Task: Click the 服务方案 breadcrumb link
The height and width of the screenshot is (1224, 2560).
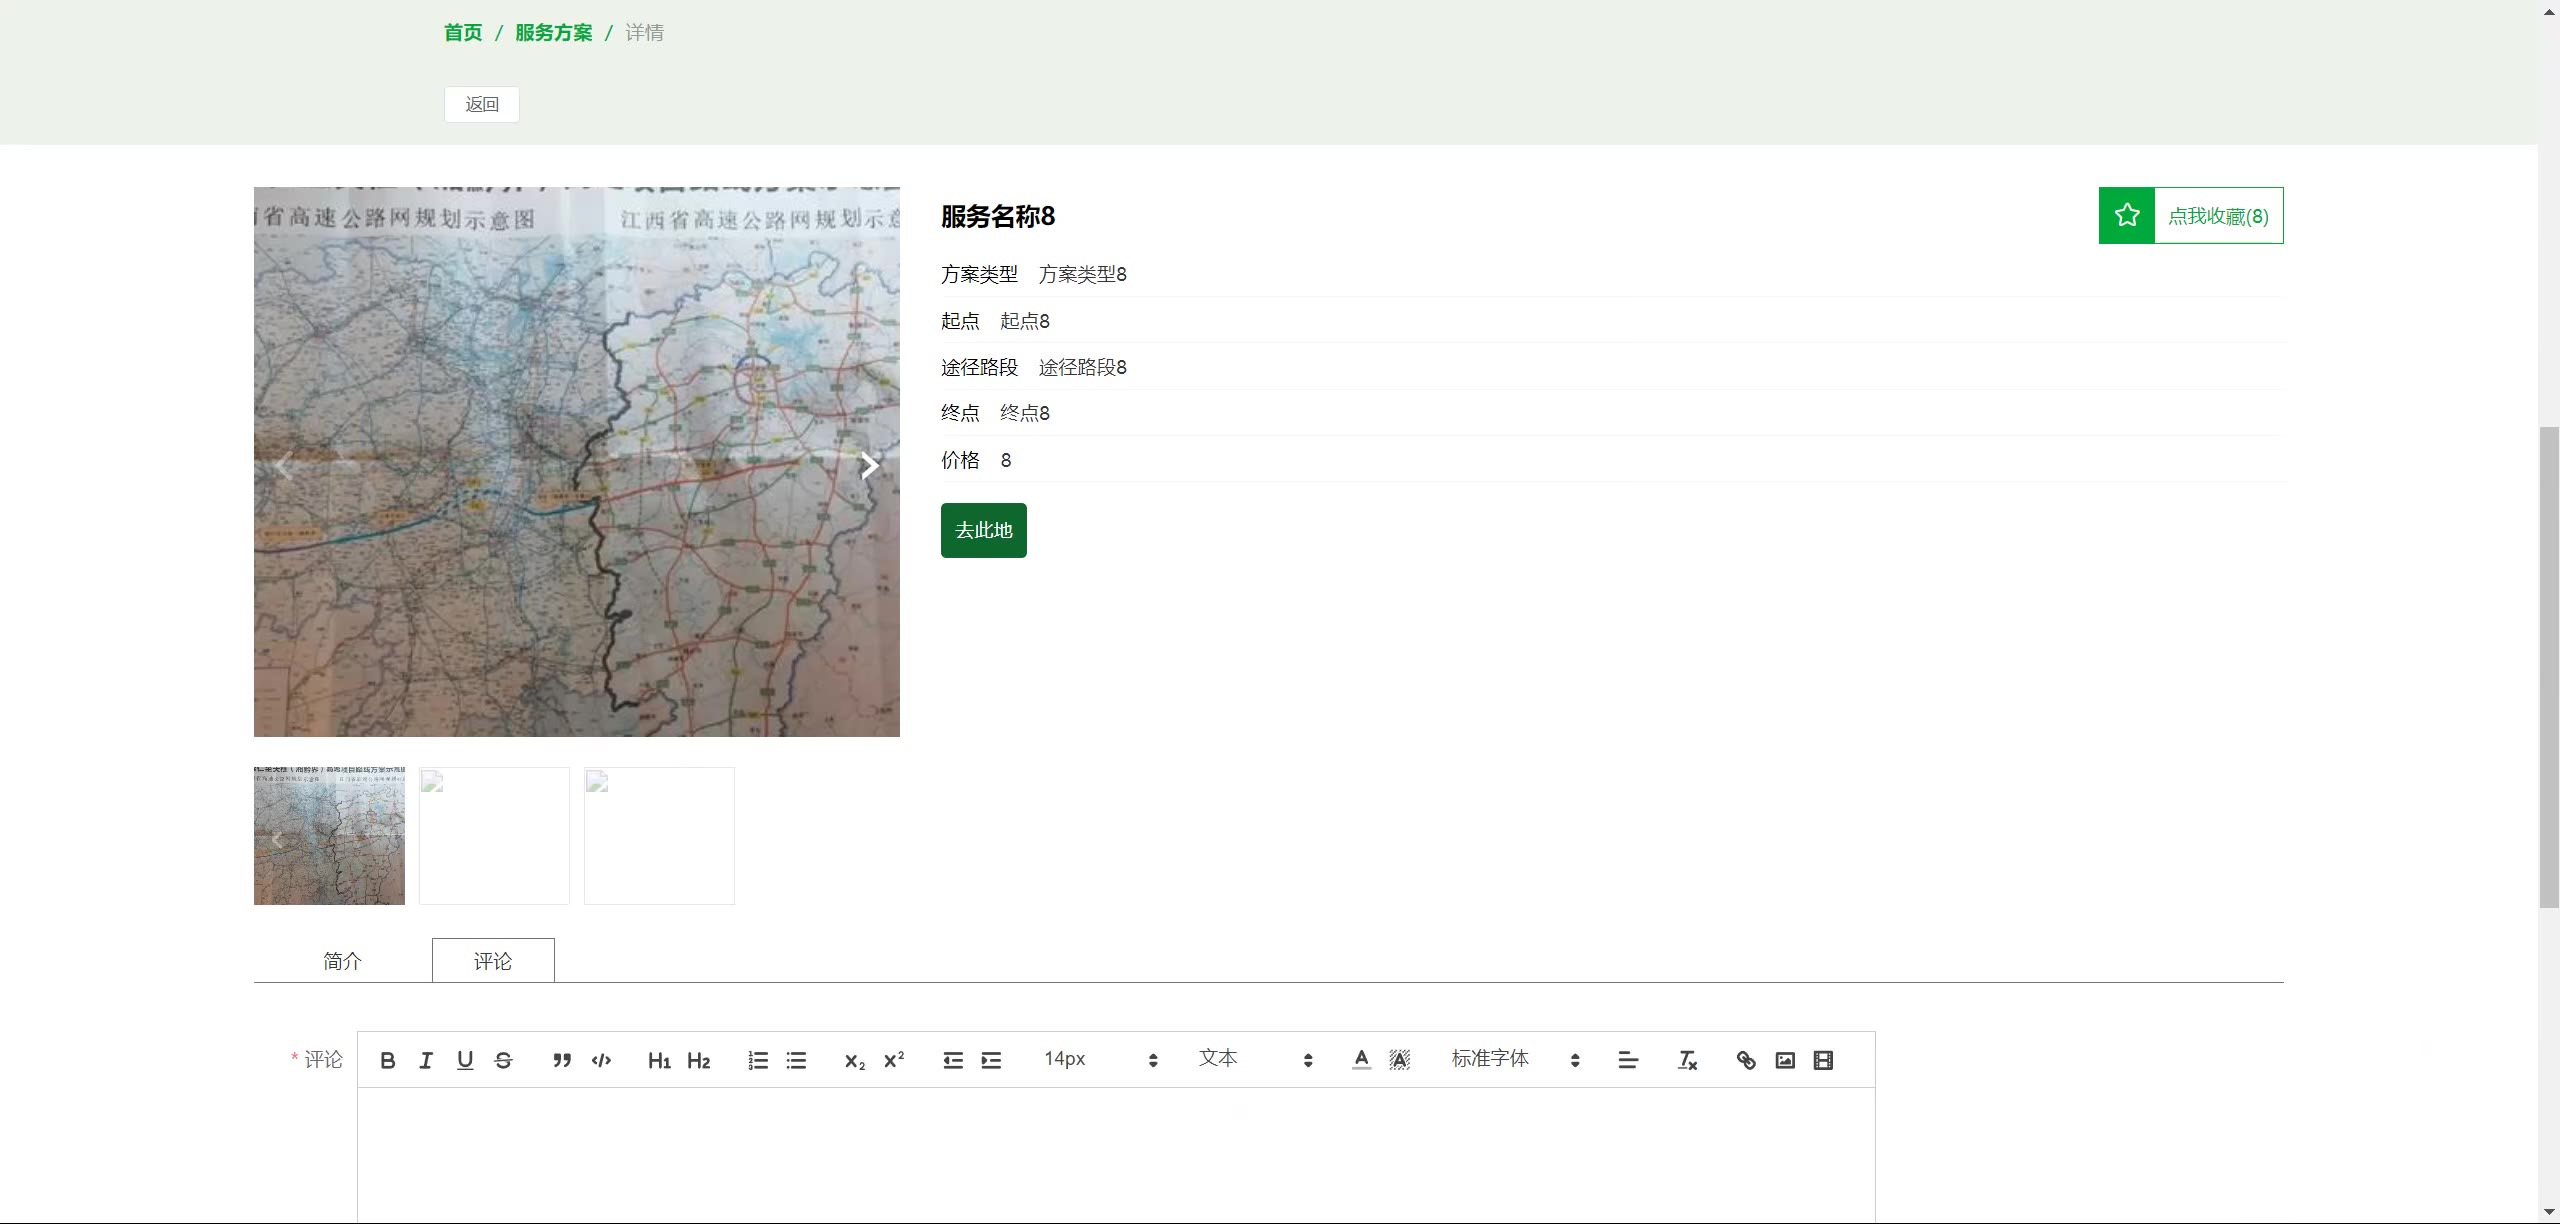Action: (x=554, y=33)
